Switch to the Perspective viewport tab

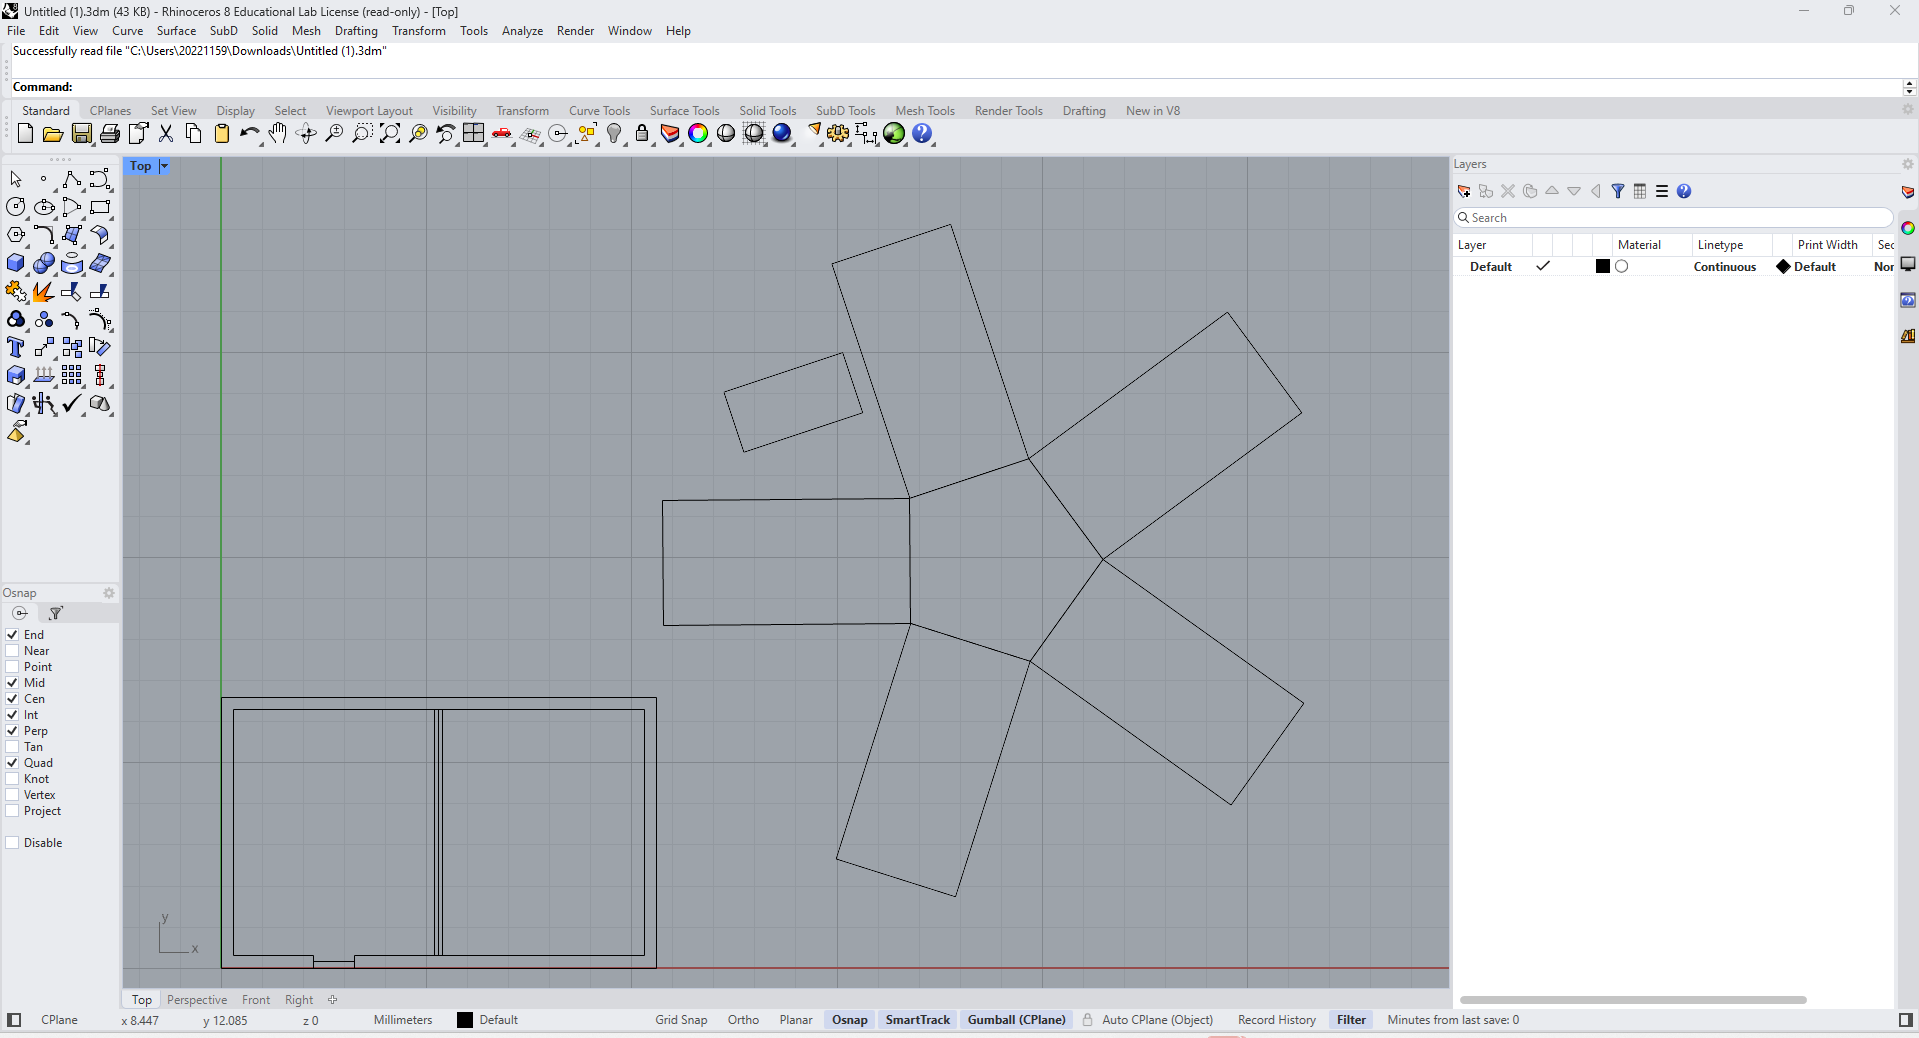tap(197, 1000)
